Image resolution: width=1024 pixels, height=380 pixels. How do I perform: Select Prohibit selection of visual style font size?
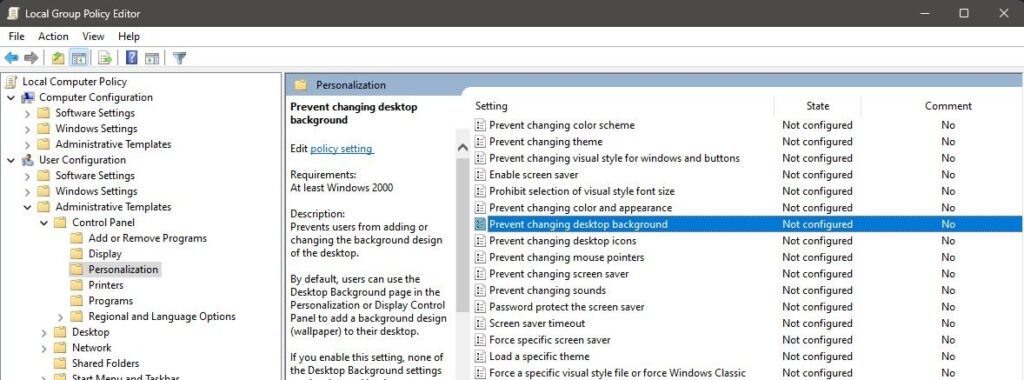[582, 191]
